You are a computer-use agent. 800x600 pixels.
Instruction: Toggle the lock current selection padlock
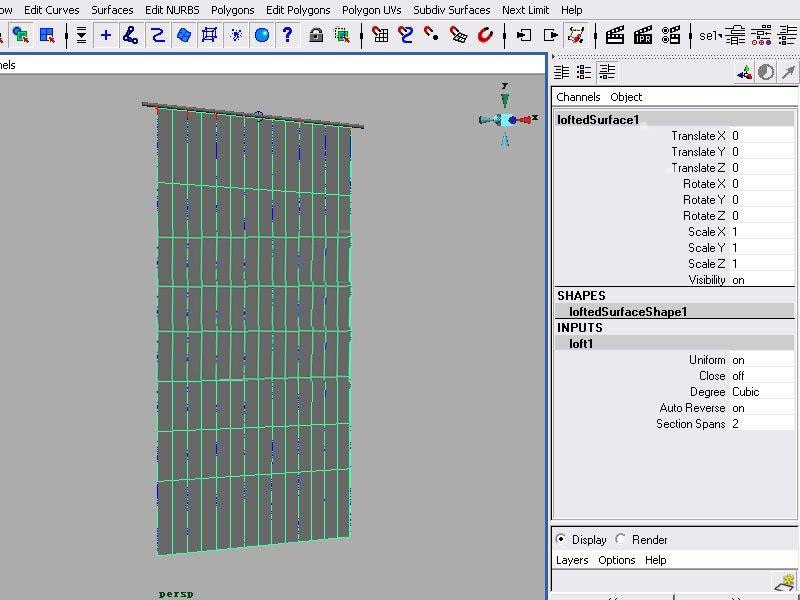point(316,35)
